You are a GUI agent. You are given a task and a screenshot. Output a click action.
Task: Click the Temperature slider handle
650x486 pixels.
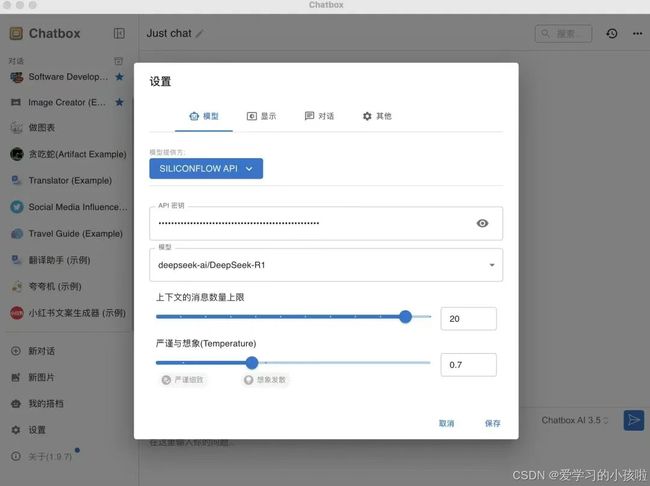point(252,363)
